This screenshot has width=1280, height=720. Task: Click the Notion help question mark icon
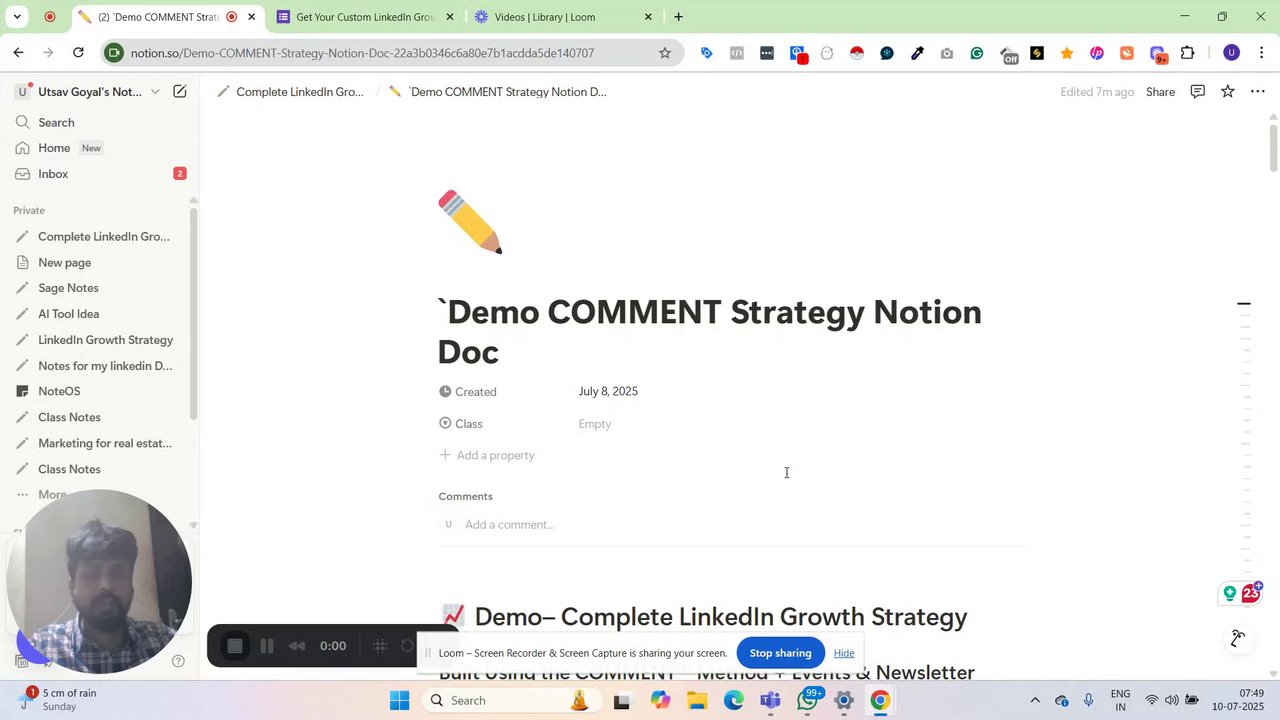pos(178,661)
